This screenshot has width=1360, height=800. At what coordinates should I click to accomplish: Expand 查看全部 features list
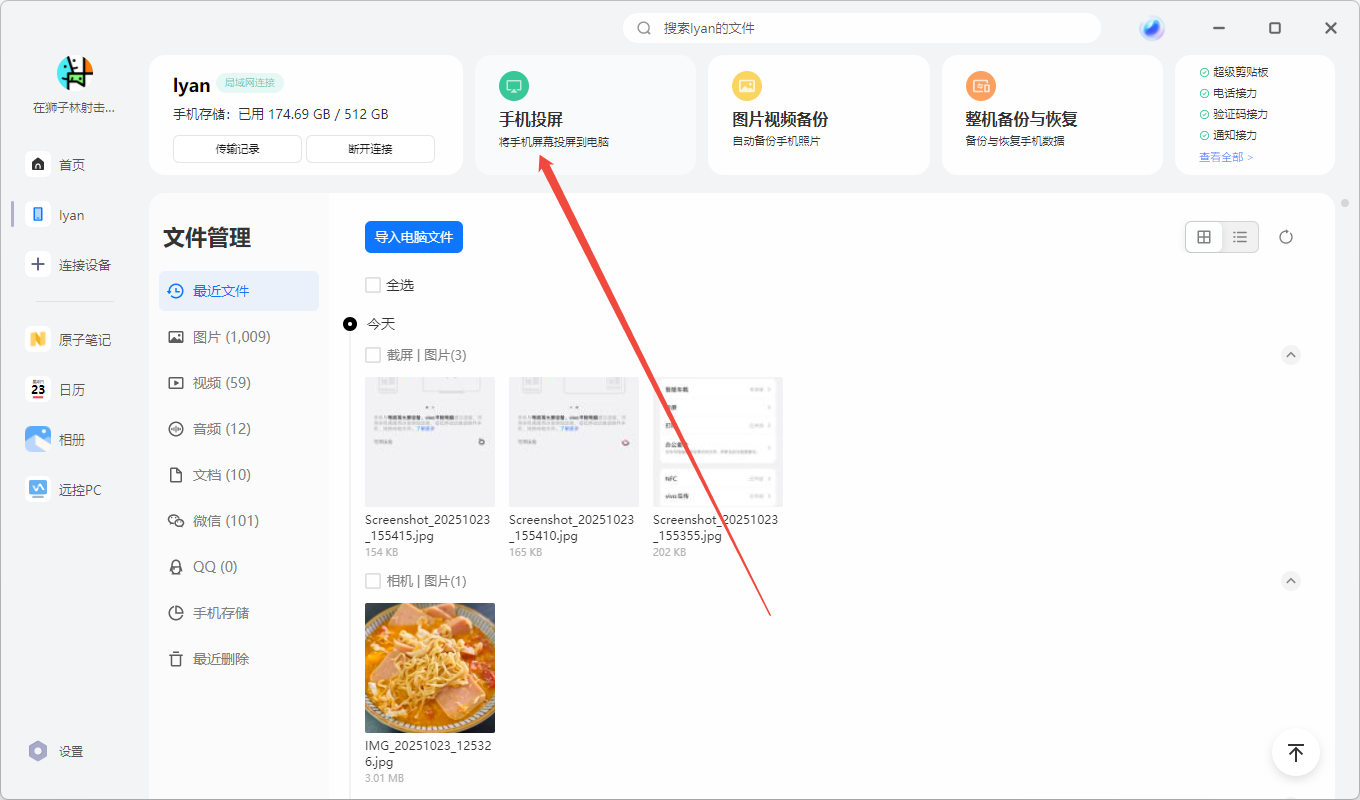1225,157
